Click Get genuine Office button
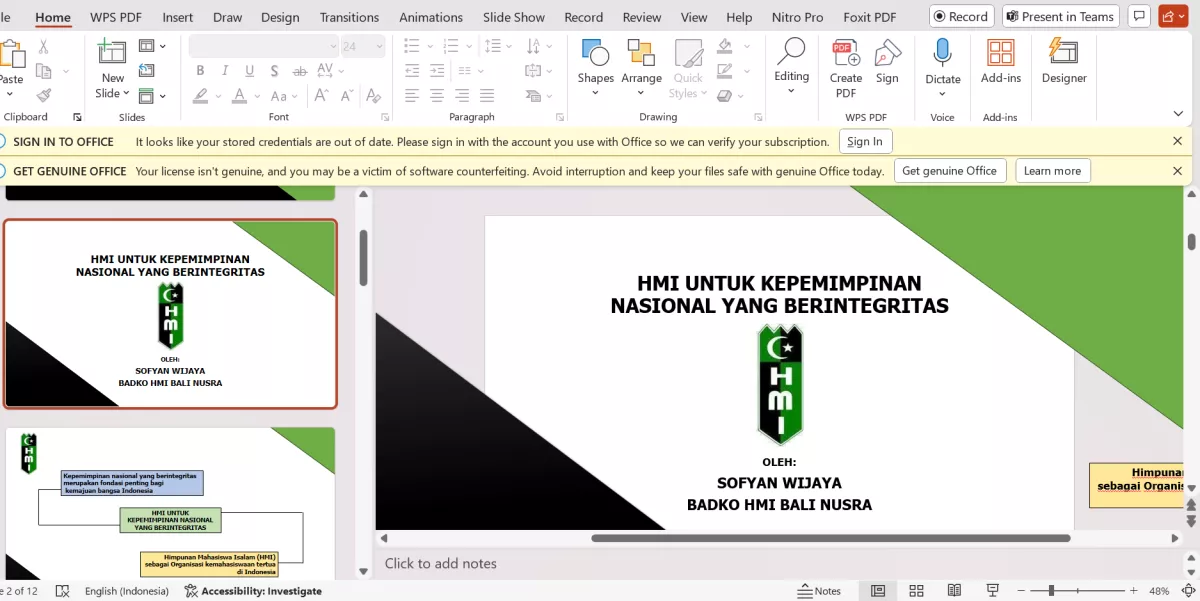 point(949,171)
